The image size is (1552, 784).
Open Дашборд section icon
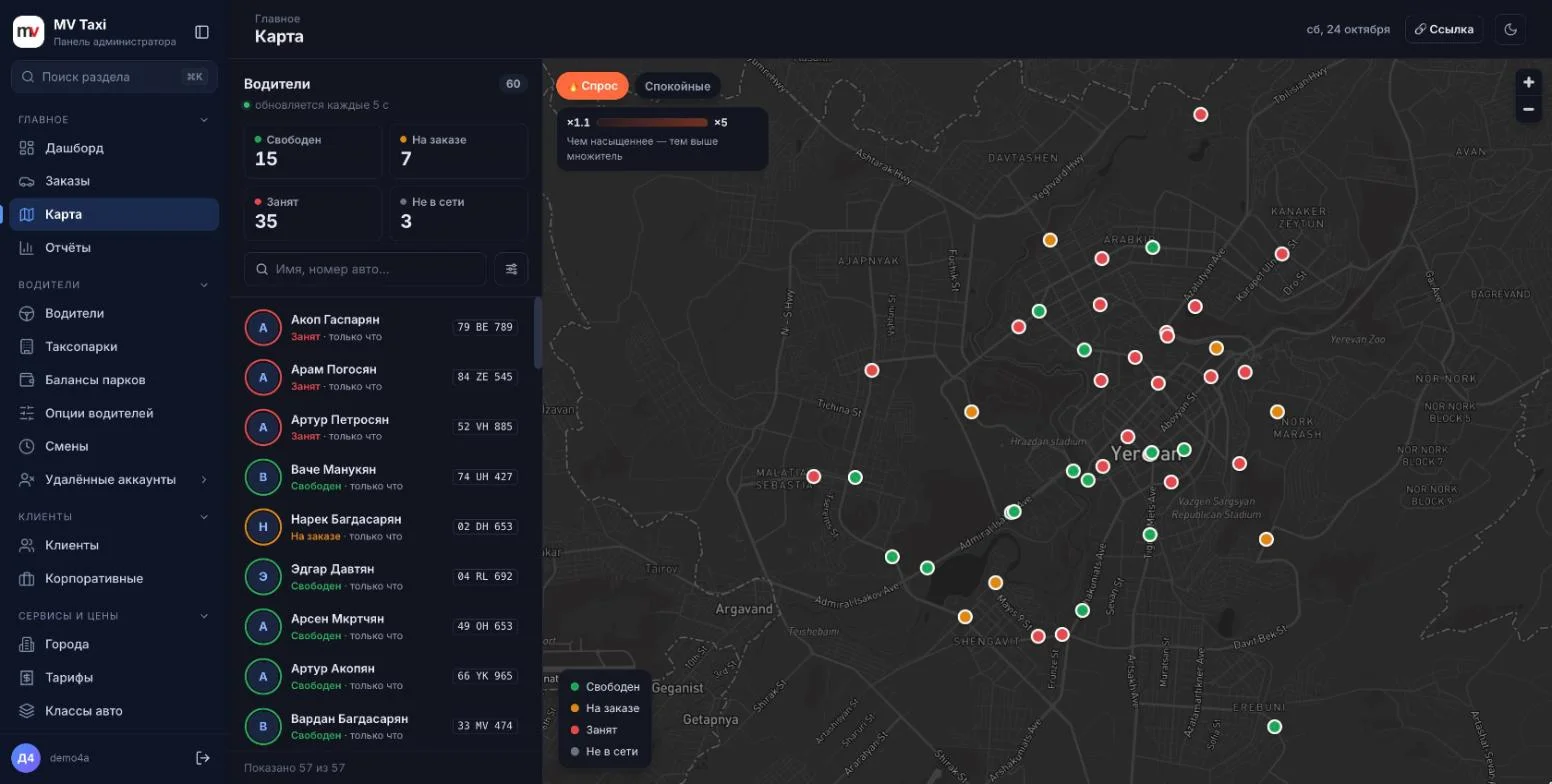point(27,148)
